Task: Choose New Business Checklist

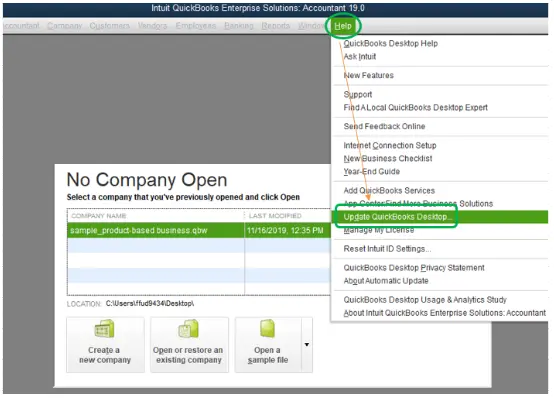Action: coord(388,158)
